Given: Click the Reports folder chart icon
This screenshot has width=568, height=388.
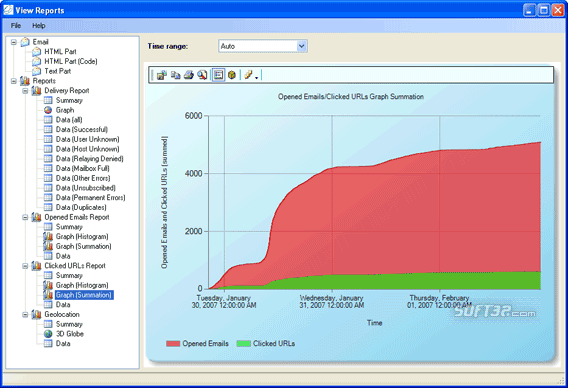Looking at the screenshot, I should 25,80.
